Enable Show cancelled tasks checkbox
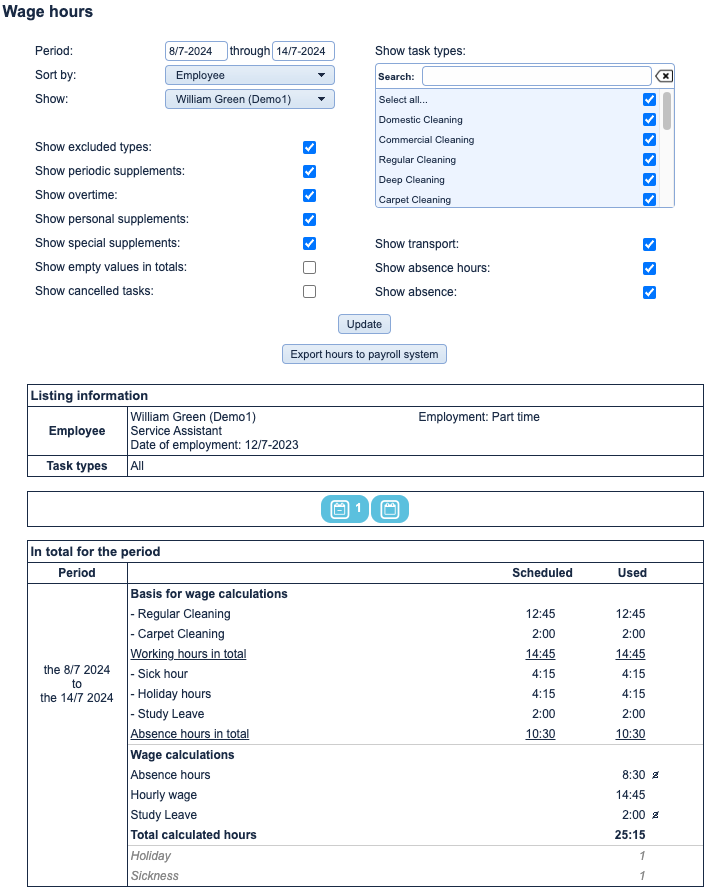The width and height of the screenshot is (712, 893). [x=309, y=291]
